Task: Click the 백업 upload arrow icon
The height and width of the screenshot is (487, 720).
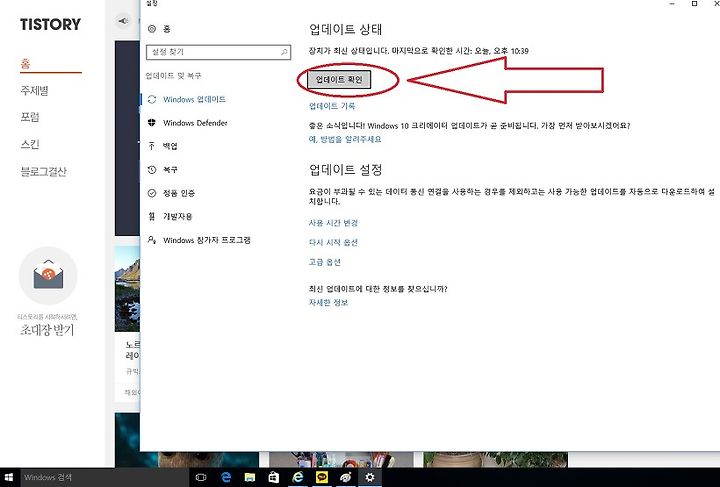Action: point(152,146)
